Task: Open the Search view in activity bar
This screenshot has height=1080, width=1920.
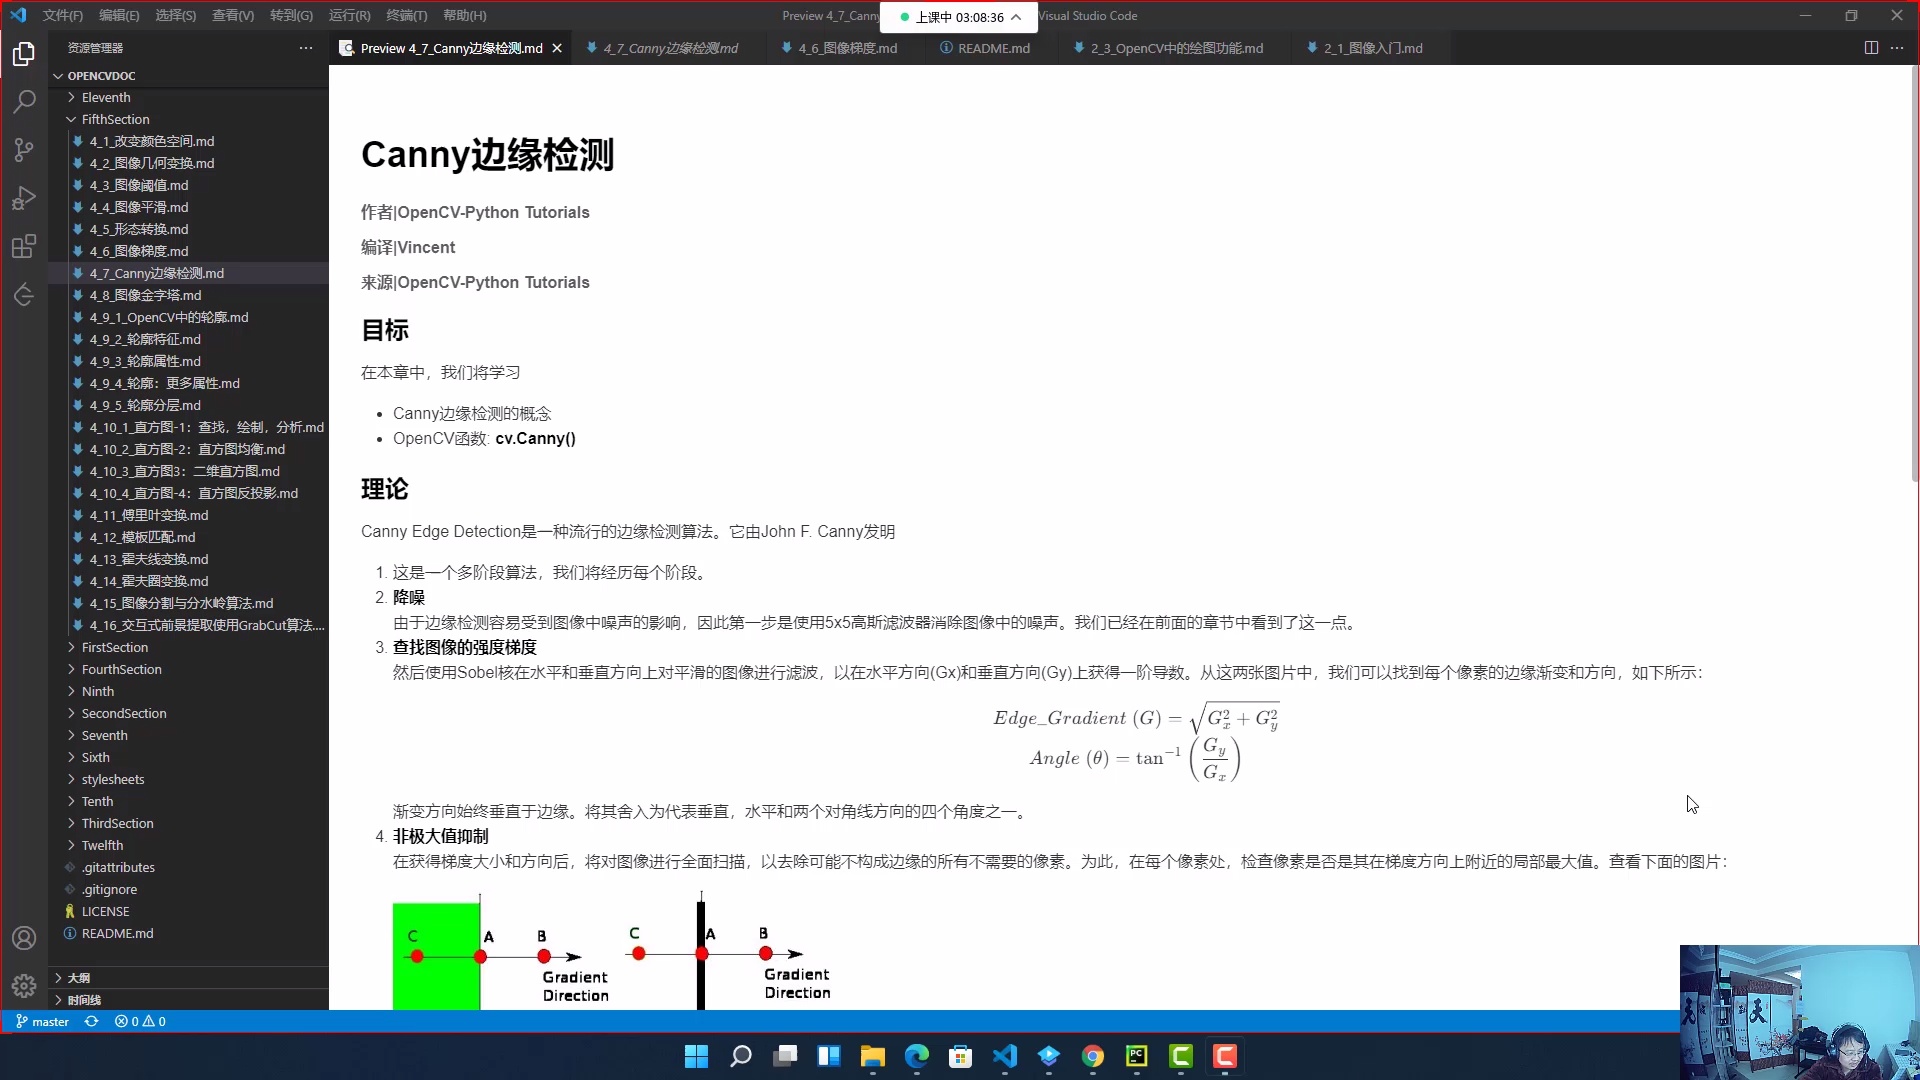Action: [24, 101]
